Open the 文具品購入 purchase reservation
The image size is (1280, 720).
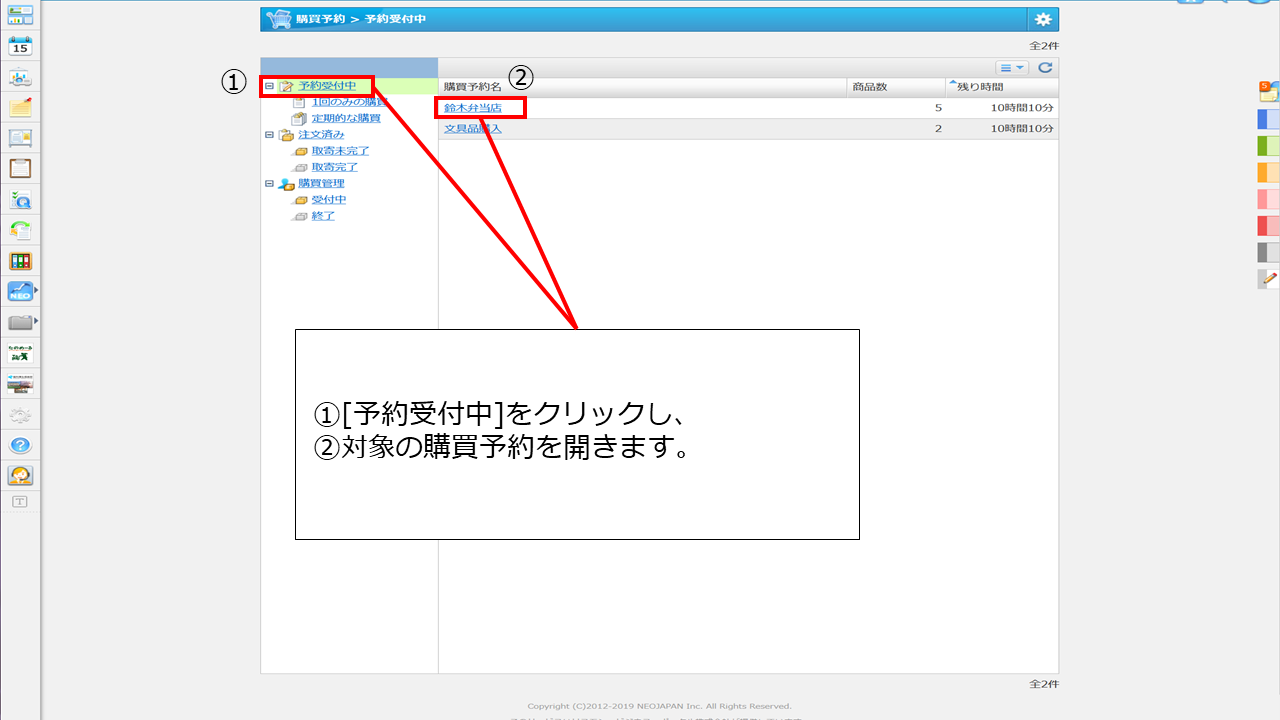coord(472,129)
